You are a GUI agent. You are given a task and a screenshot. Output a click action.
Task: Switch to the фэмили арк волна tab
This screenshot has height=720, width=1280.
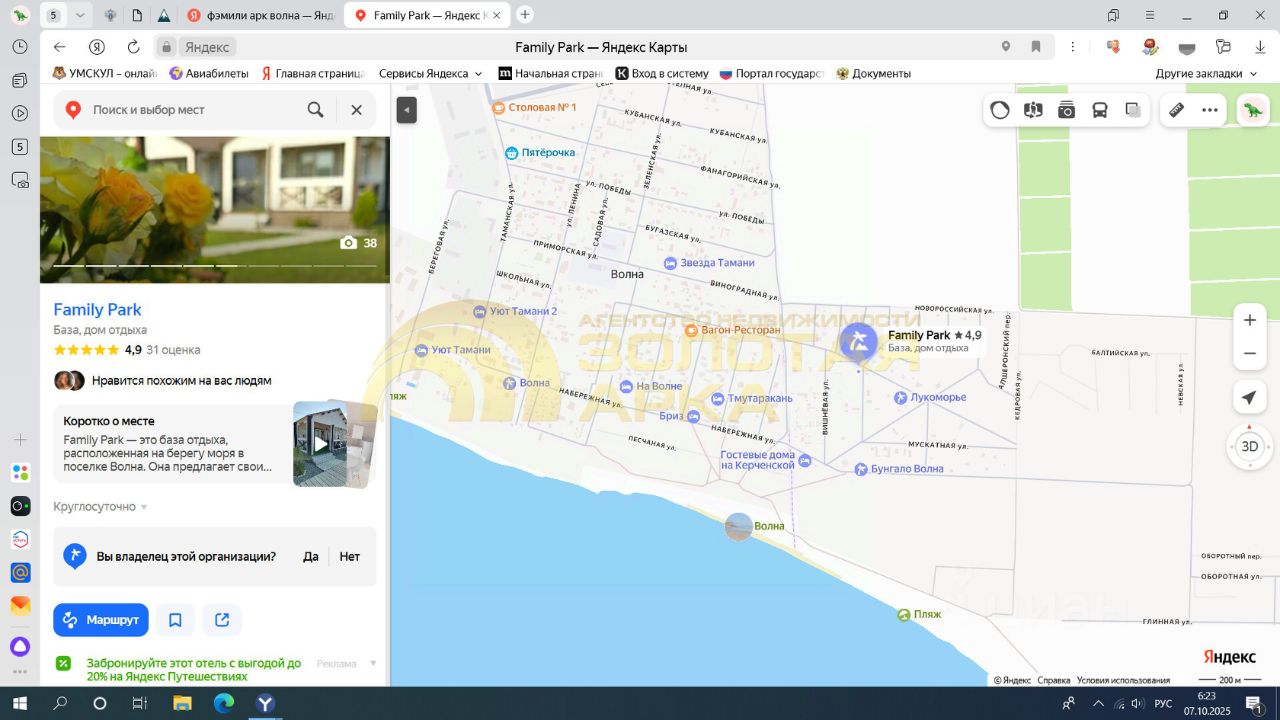tap(262, 15)
